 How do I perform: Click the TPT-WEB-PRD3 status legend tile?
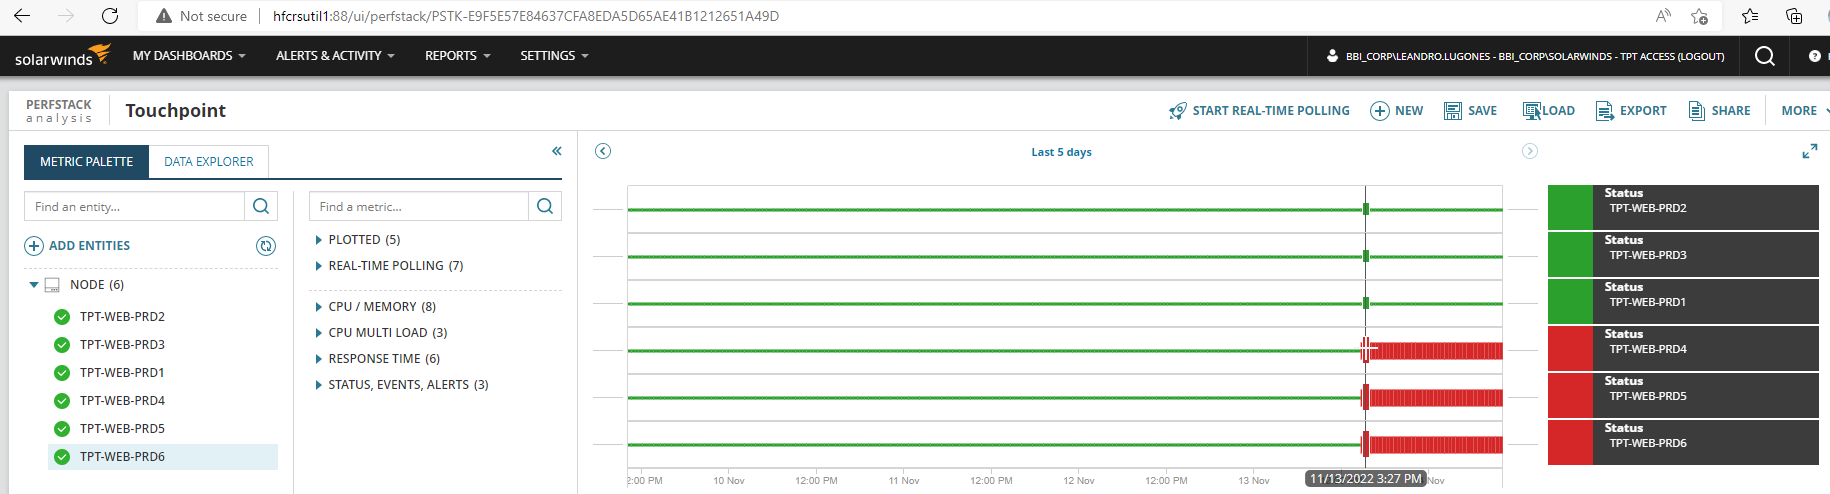(x=1683, y=255)
